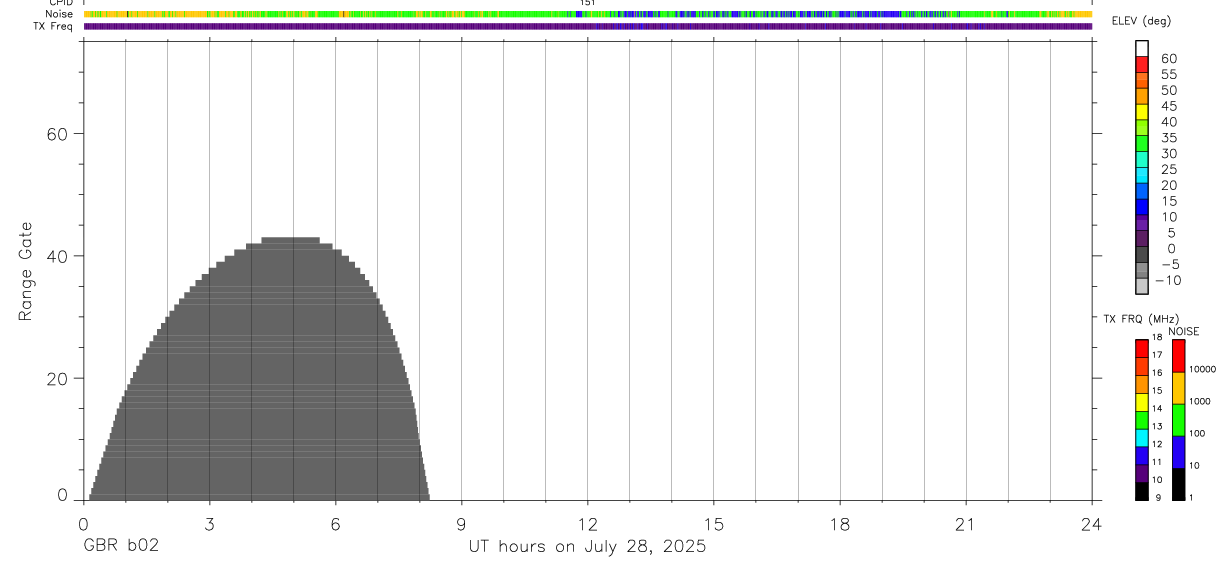Click the x-axis tick label '12'
This screenshot has width=1228, height=567.
(587, 525)
